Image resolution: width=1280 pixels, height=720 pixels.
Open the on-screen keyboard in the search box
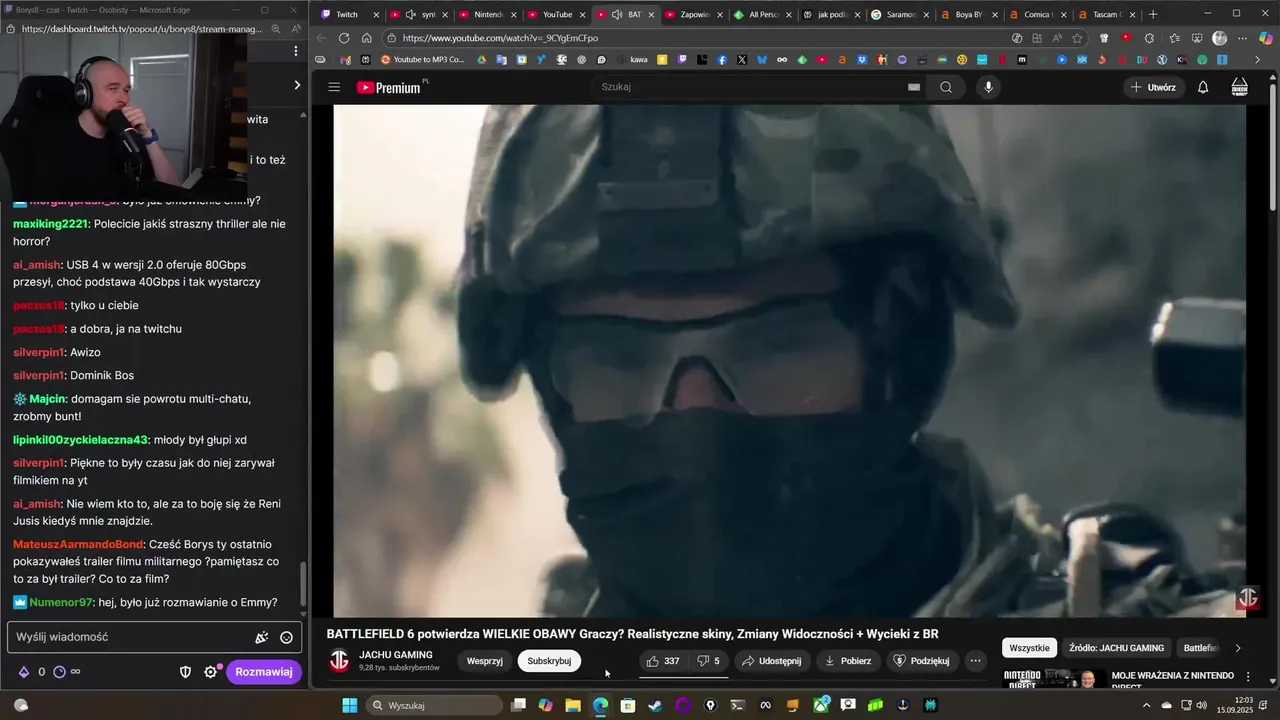coord(913,87)
